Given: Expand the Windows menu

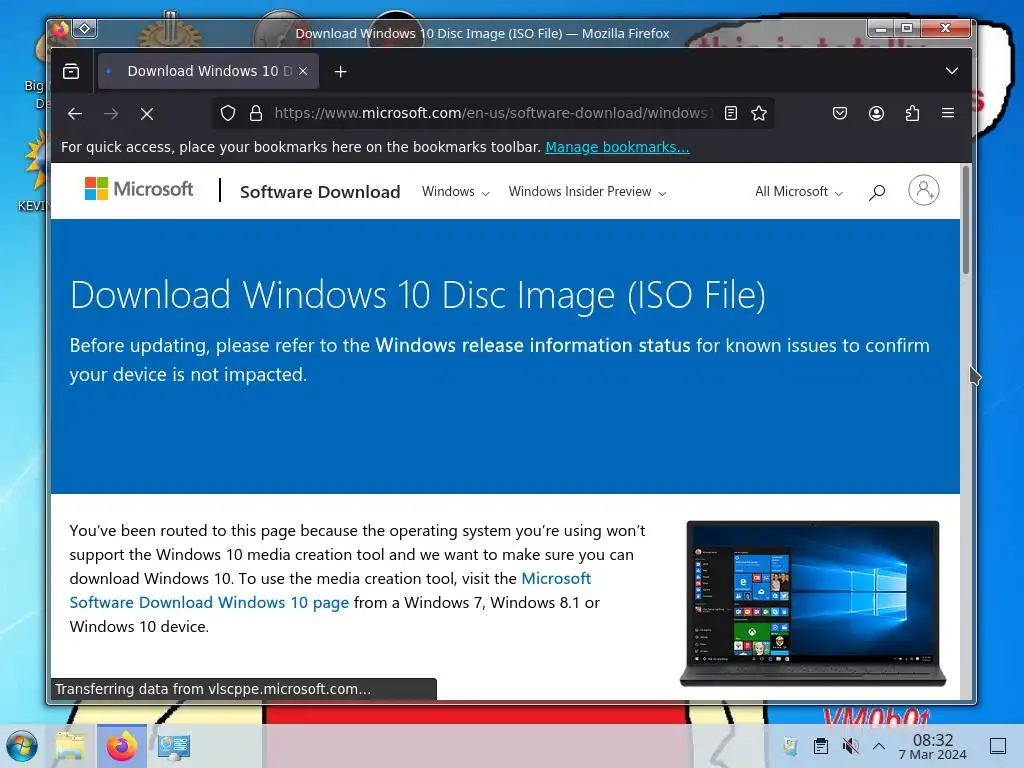Looking at the screenshot, I should (455, 192).
